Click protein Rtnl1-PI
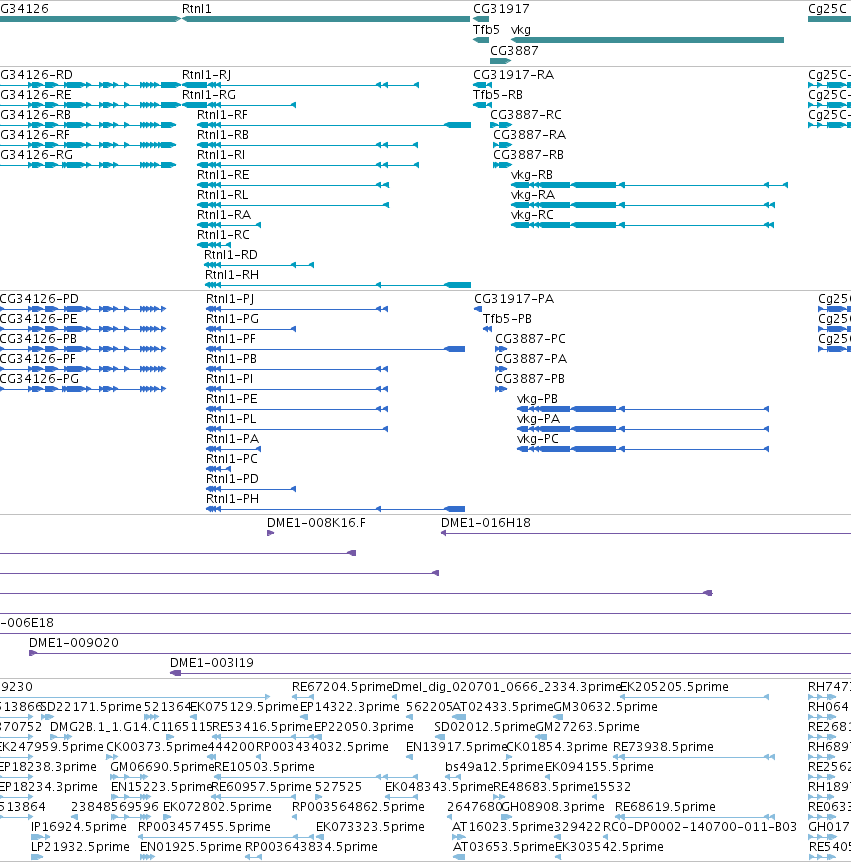Screen dimensions: 851x862 (297, 389)
